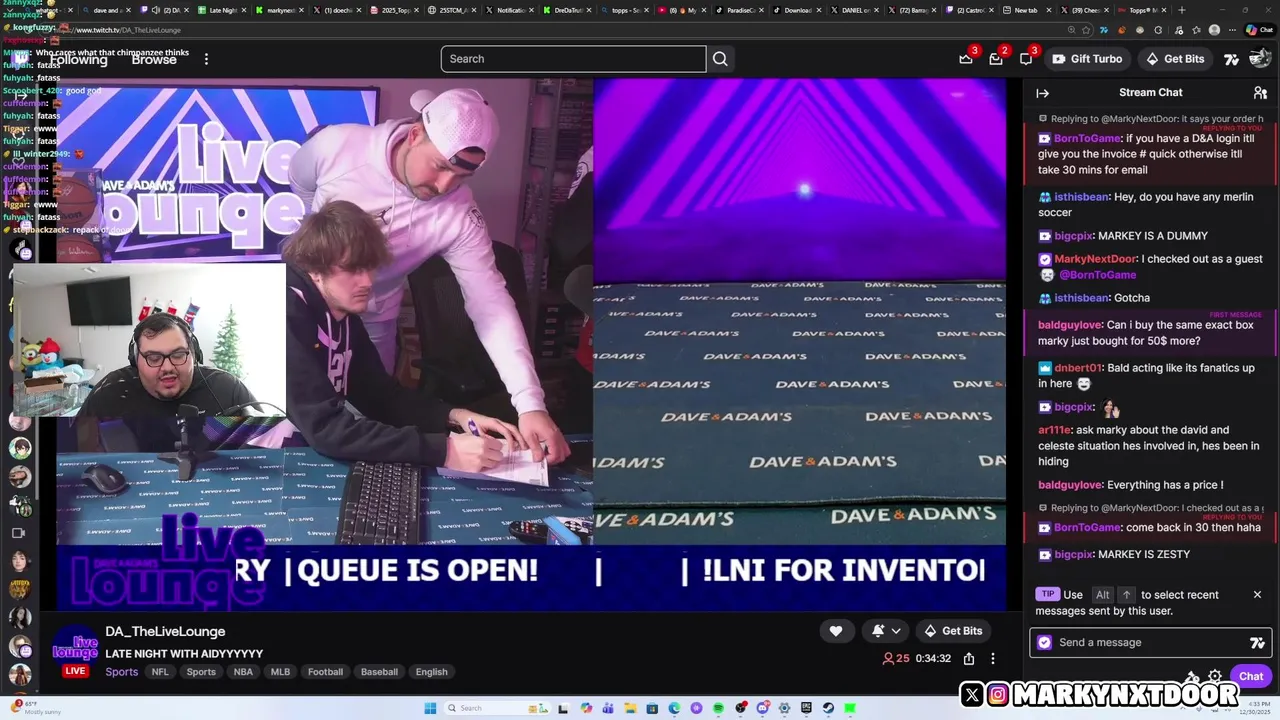1280x720 pixels.
Task: Click the search magnifier button
Action: [720, 59]
